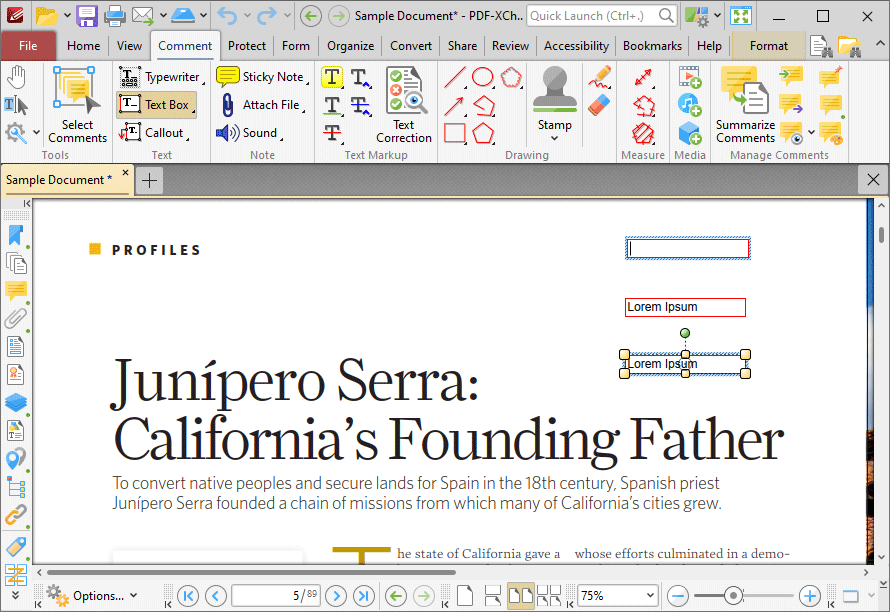Click the Quick Launch search field

pyautogui.click(x=602, y=16)
